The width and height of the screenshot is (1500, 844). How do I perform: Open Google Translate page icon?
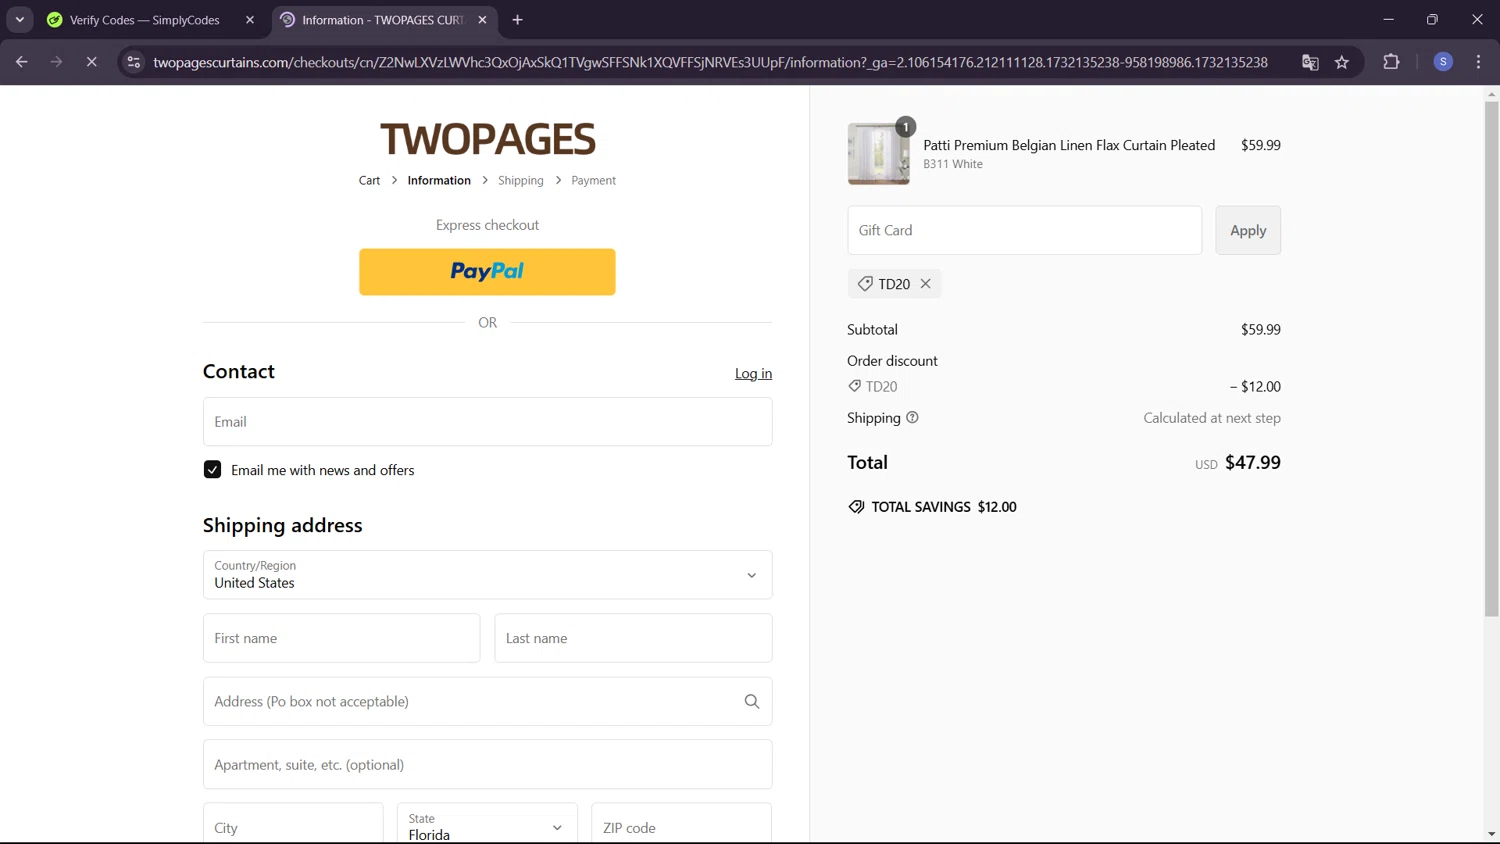point(1310,62)
